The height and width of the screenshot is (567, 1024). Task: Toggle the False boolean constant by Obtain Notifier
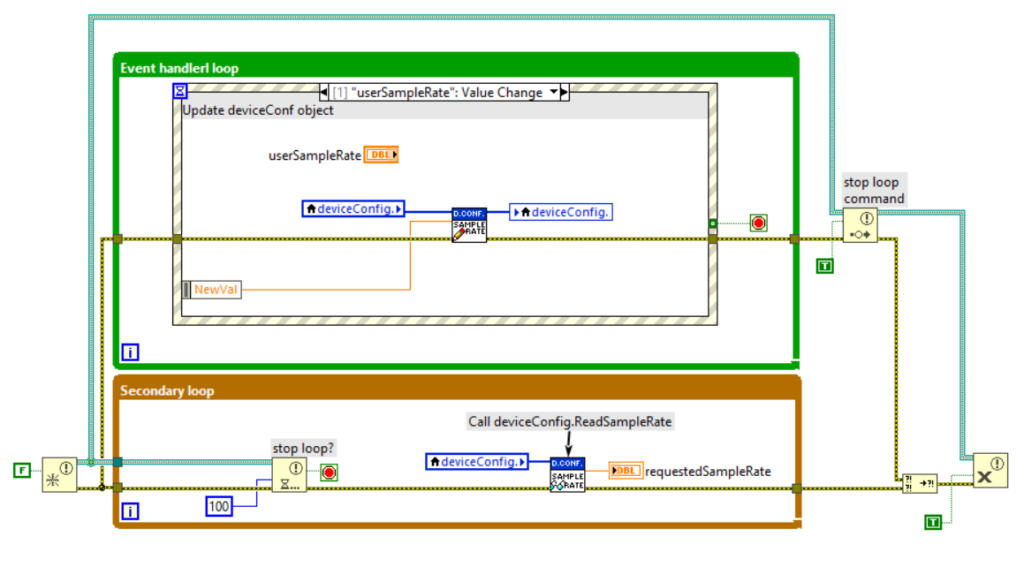coord(21,469)
